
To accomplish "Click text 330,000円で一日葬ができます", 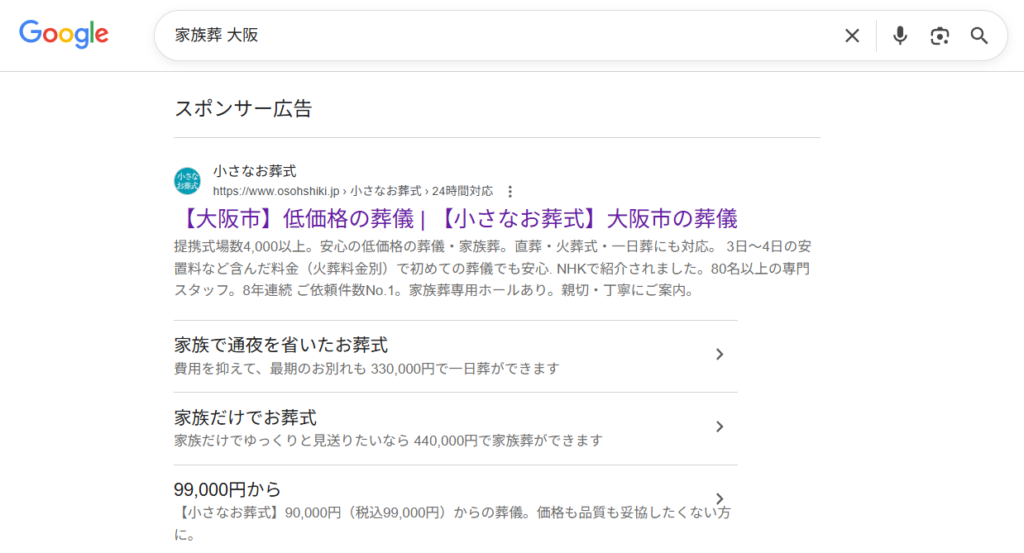I will [x=465, y=369].
